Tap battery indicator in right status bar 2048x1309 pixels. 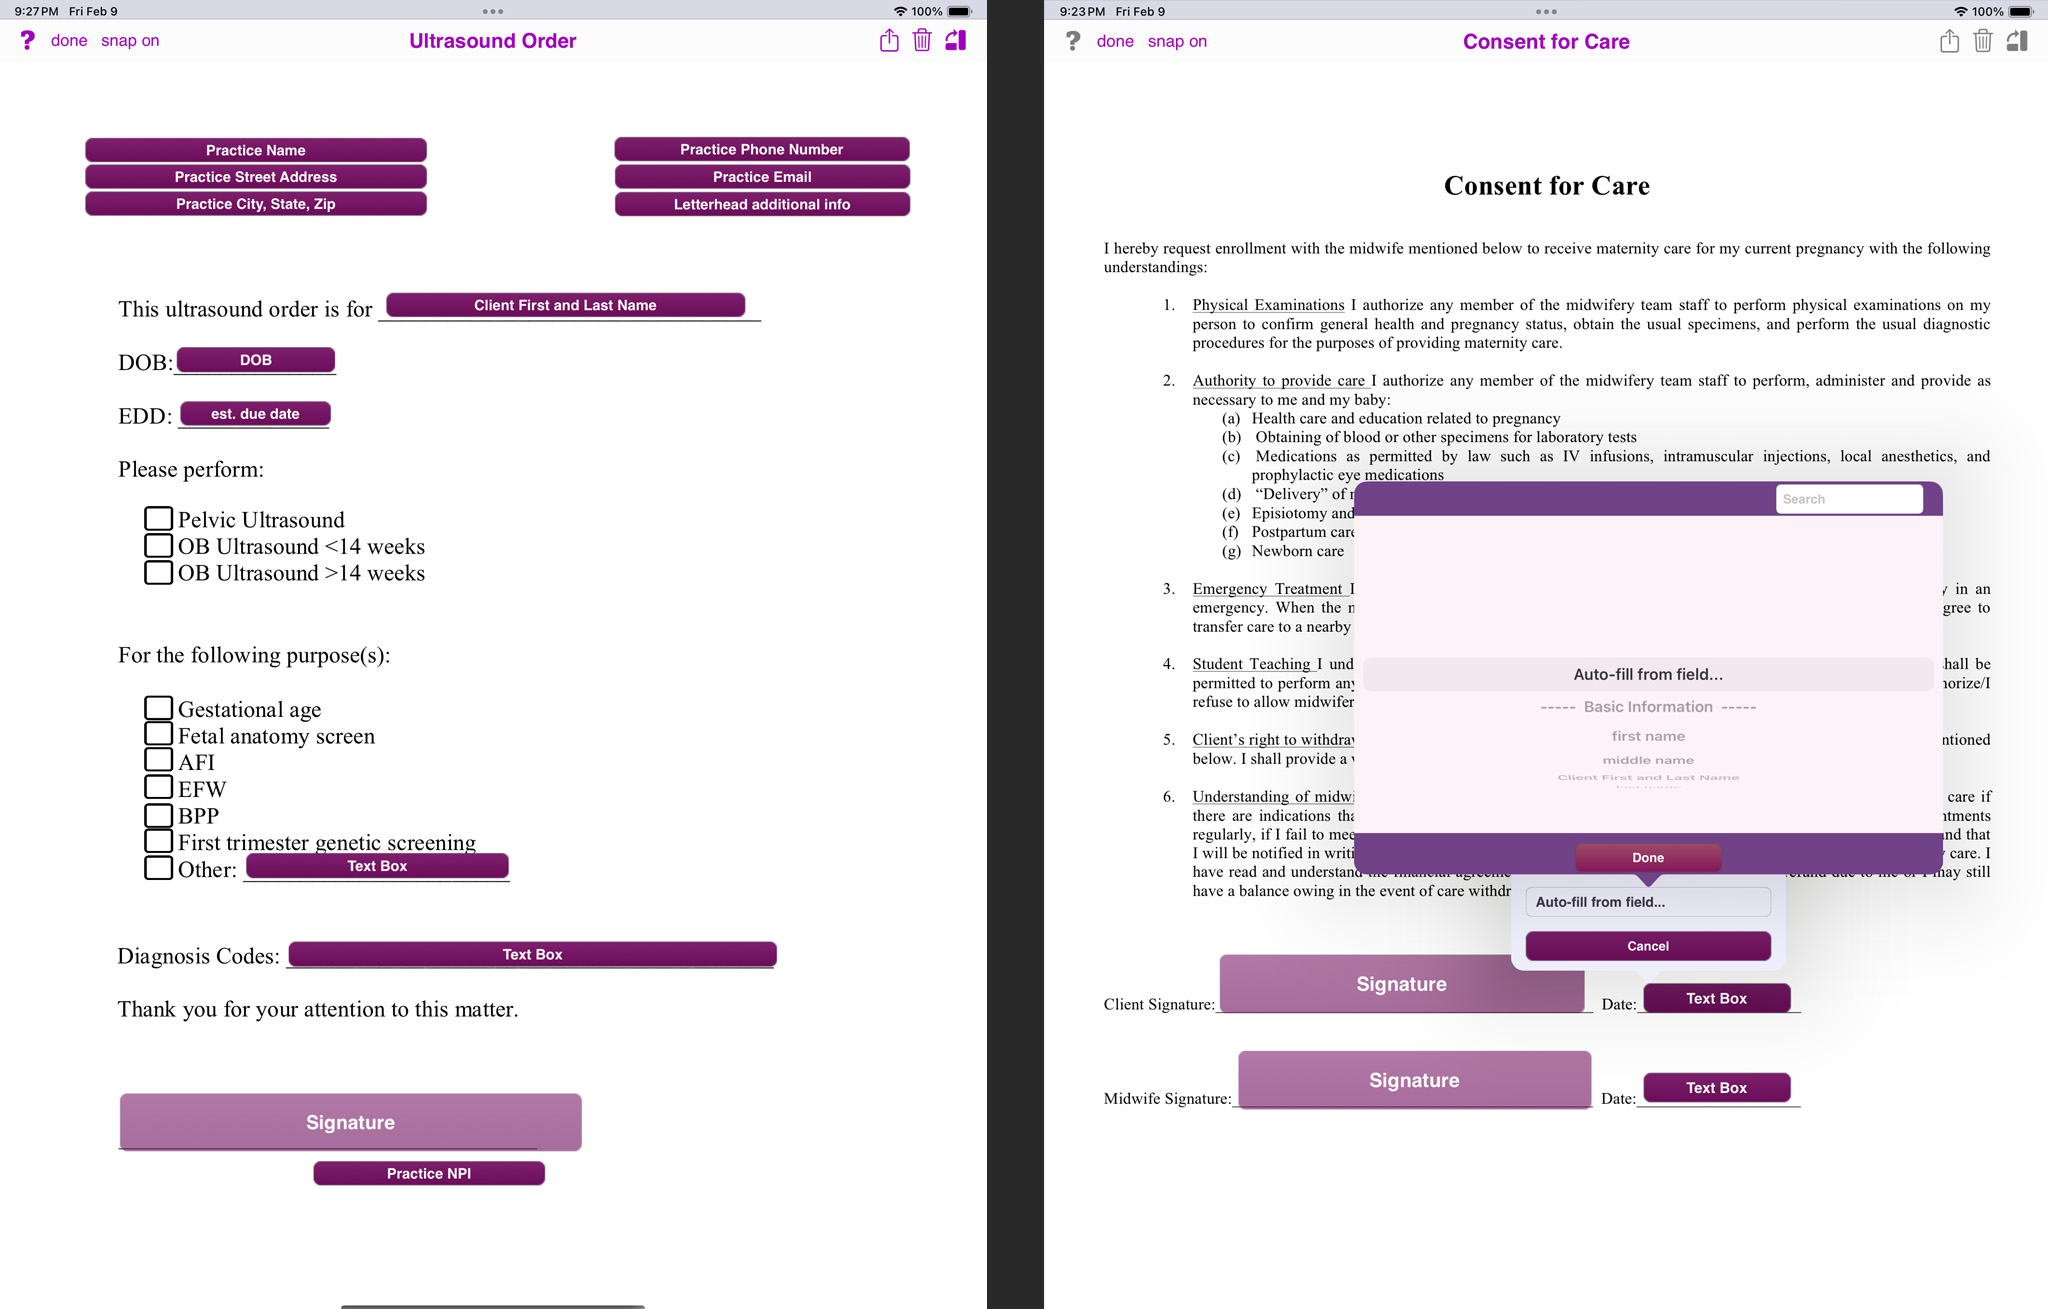coord(2021,12)
